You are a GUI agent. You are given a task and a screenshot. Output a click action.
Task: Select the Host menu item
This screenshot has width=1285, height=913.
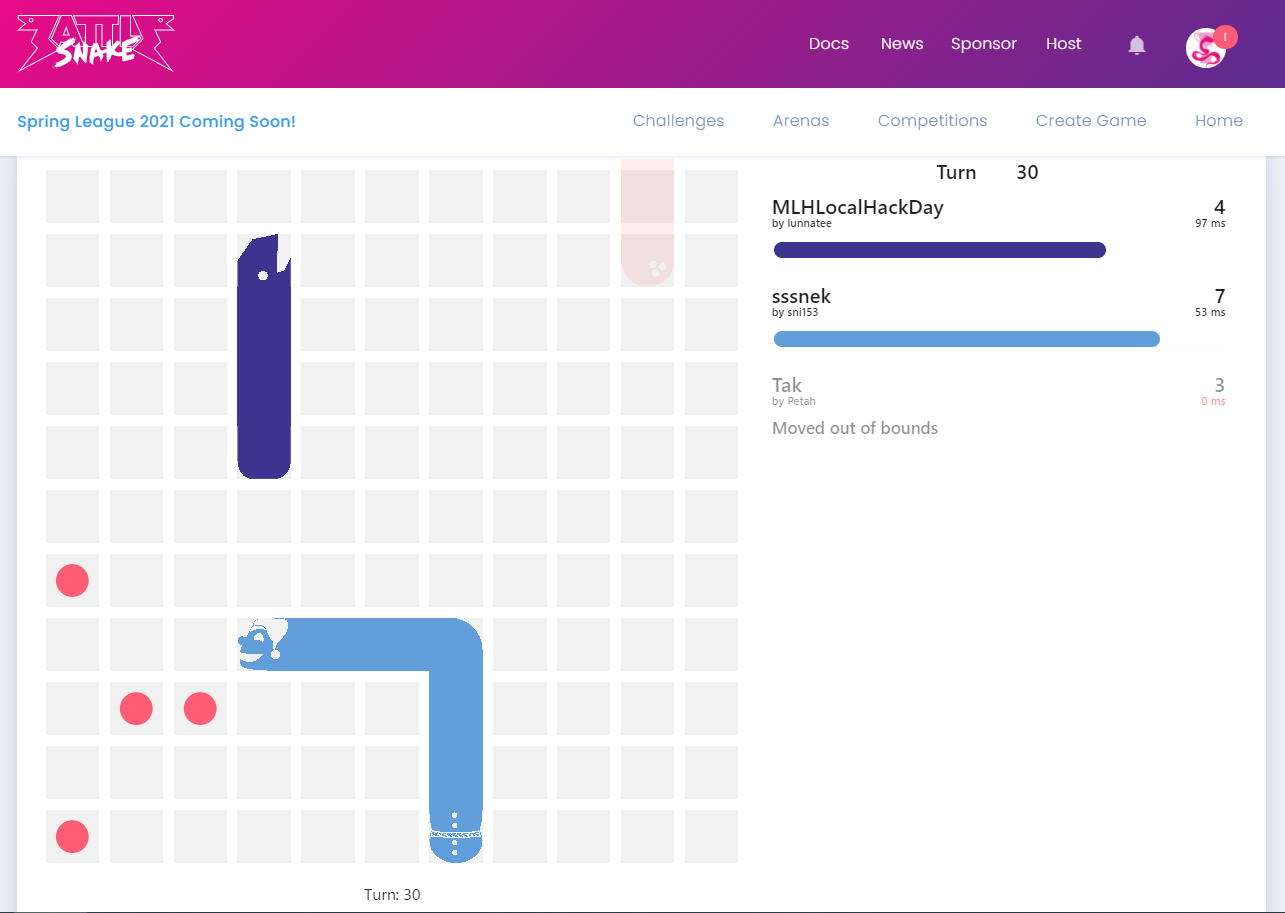(x=1063, y=44)
